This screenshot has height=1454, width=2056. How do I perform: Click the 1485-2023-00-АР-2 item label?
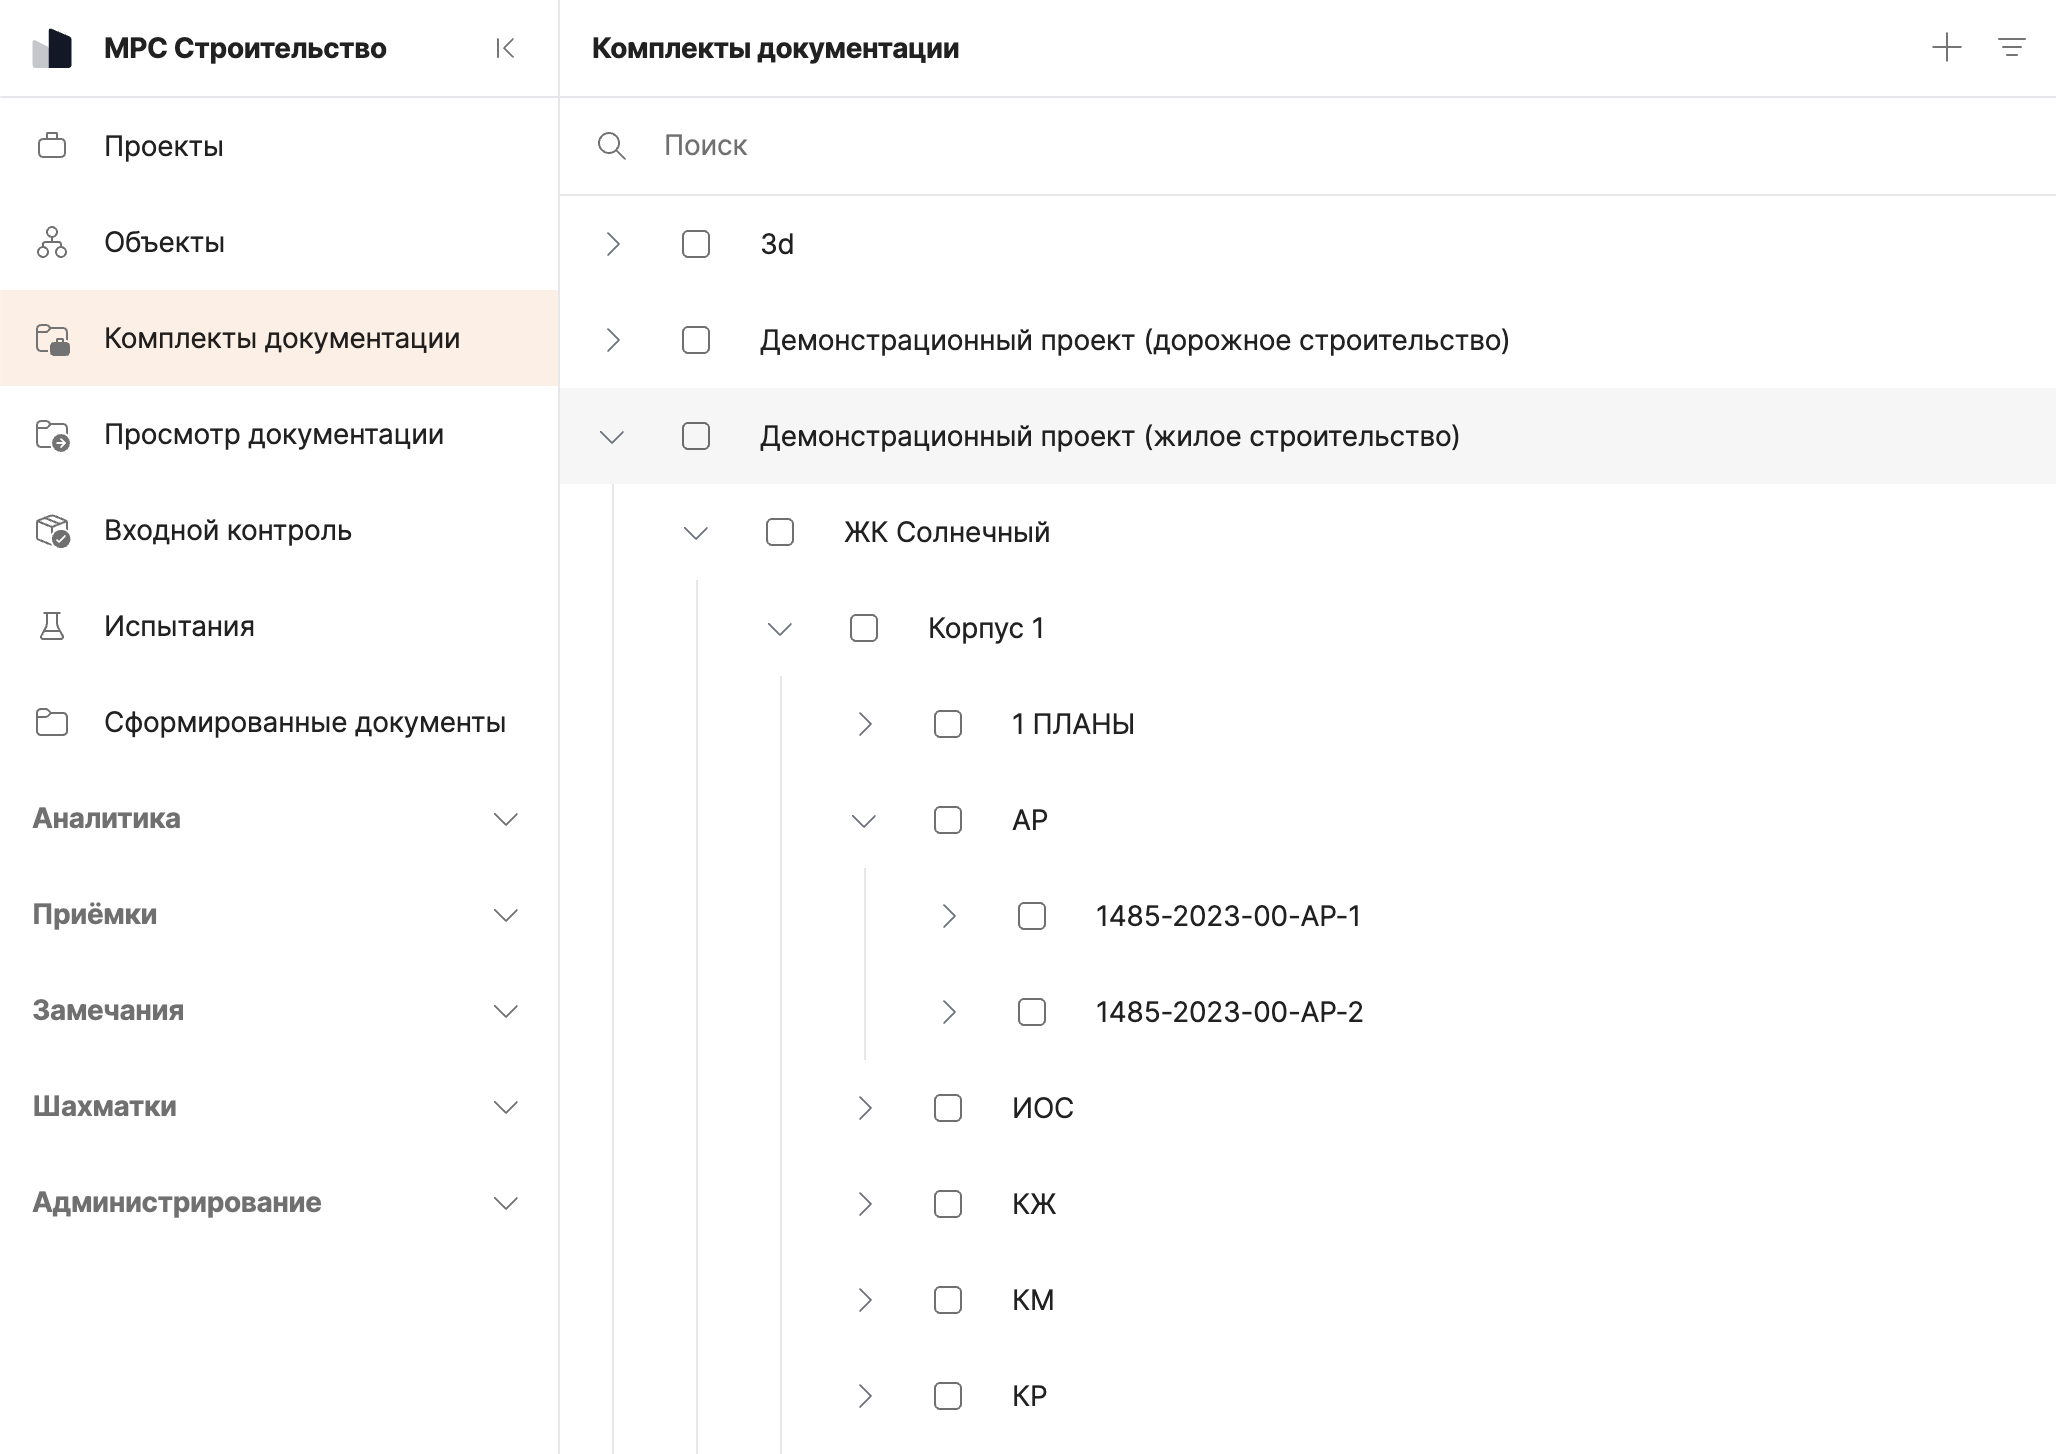point(1229,1012)
